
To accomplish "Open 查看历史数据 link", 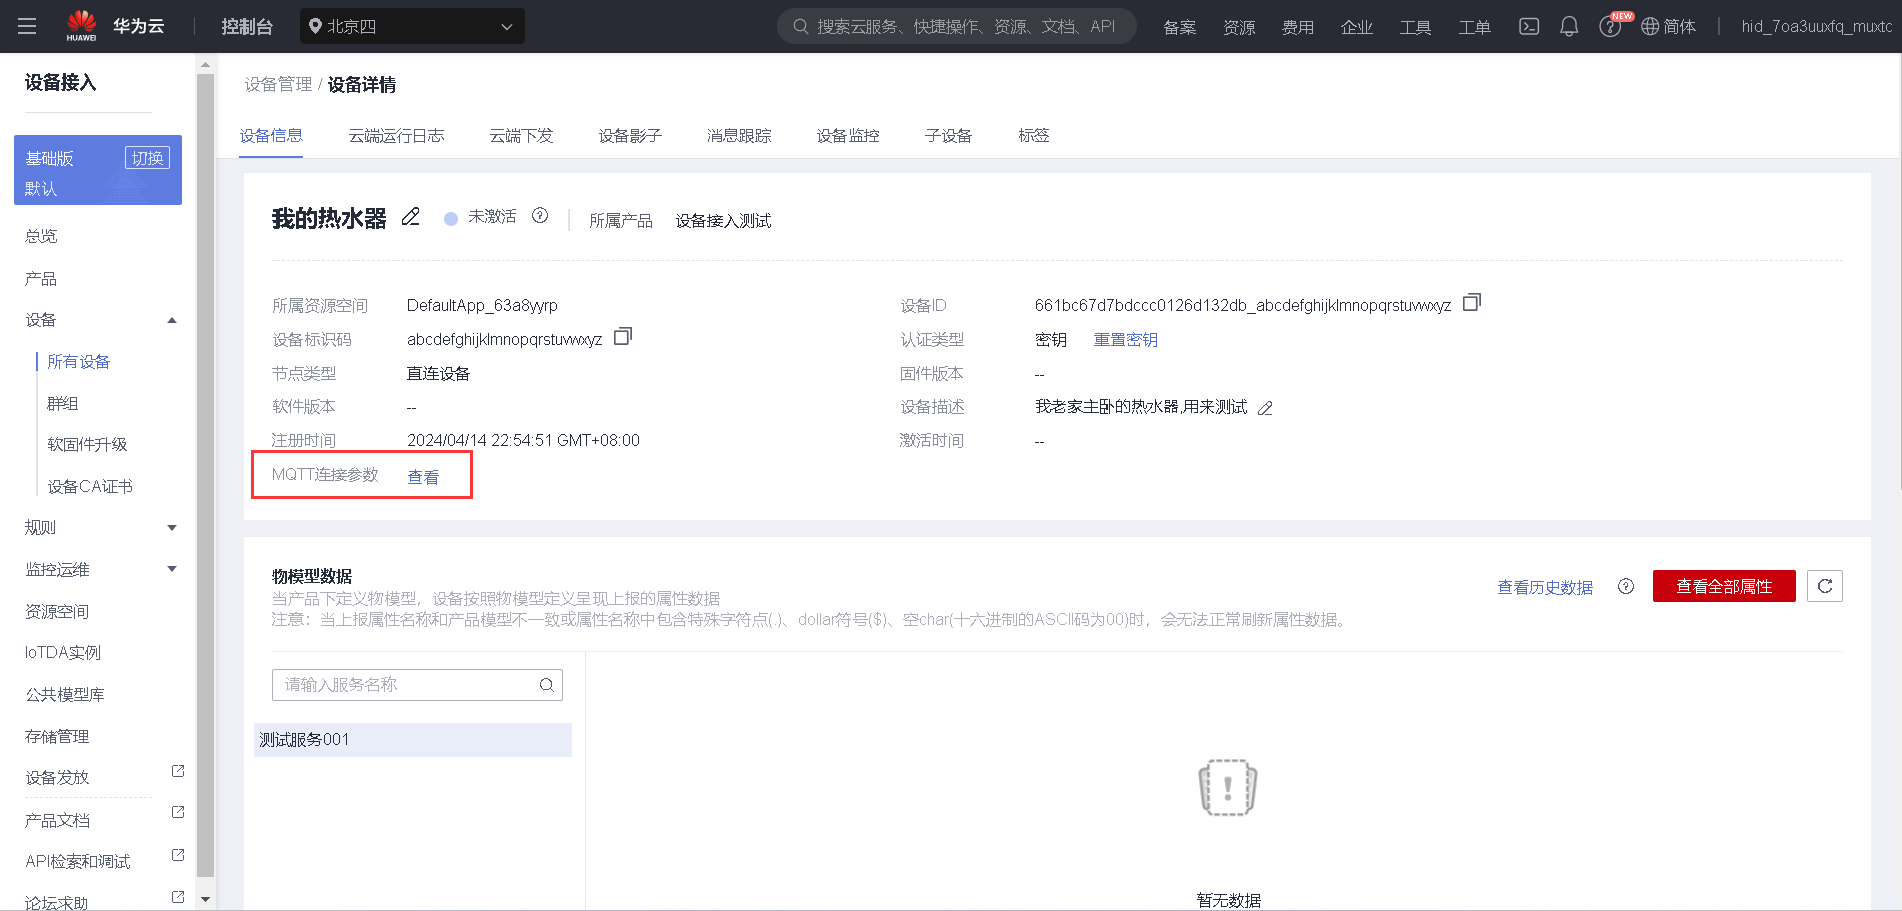I will [1545, 587].
